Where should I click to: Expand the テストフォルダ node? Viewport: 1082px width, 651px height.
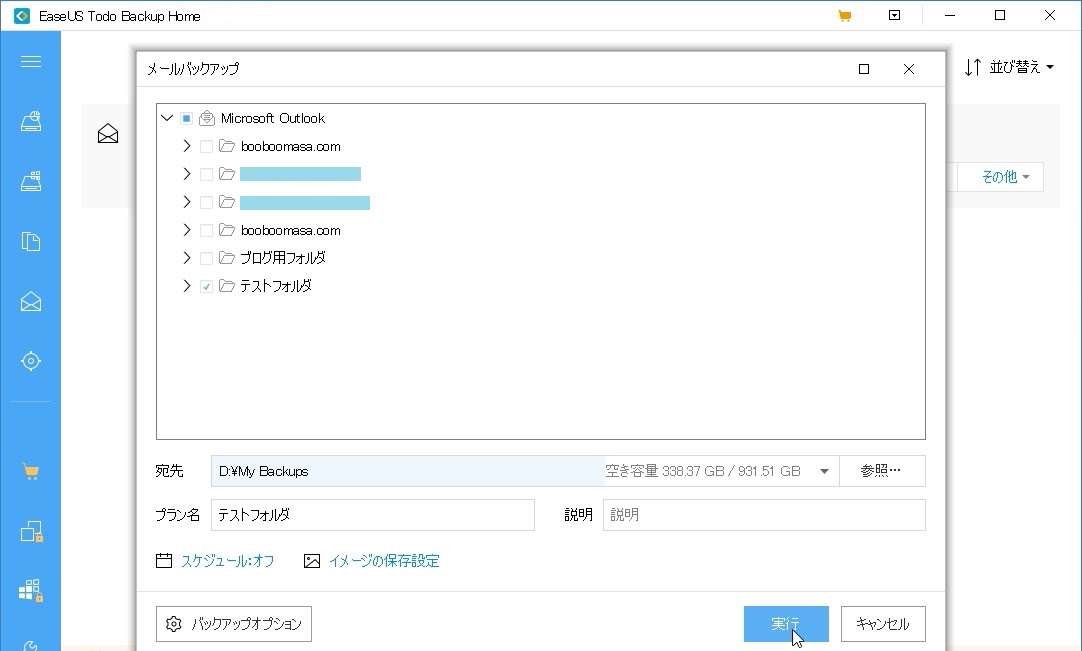186,285
